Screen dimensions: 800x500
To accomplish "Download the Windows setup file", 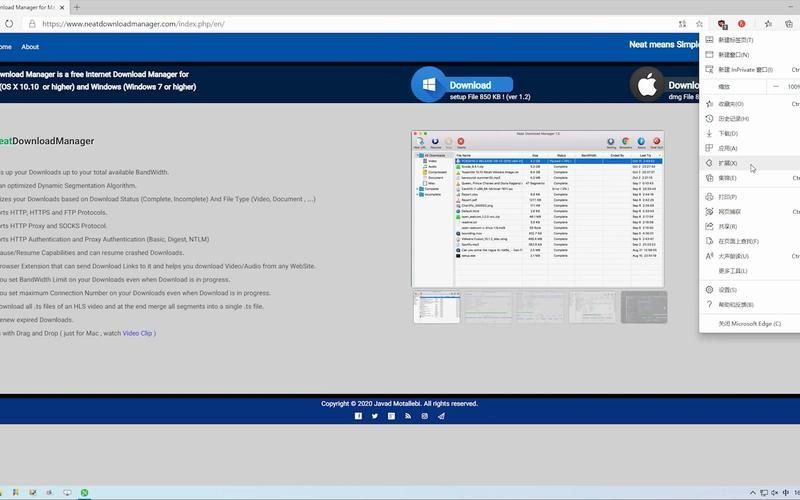I will click(479, 85).
